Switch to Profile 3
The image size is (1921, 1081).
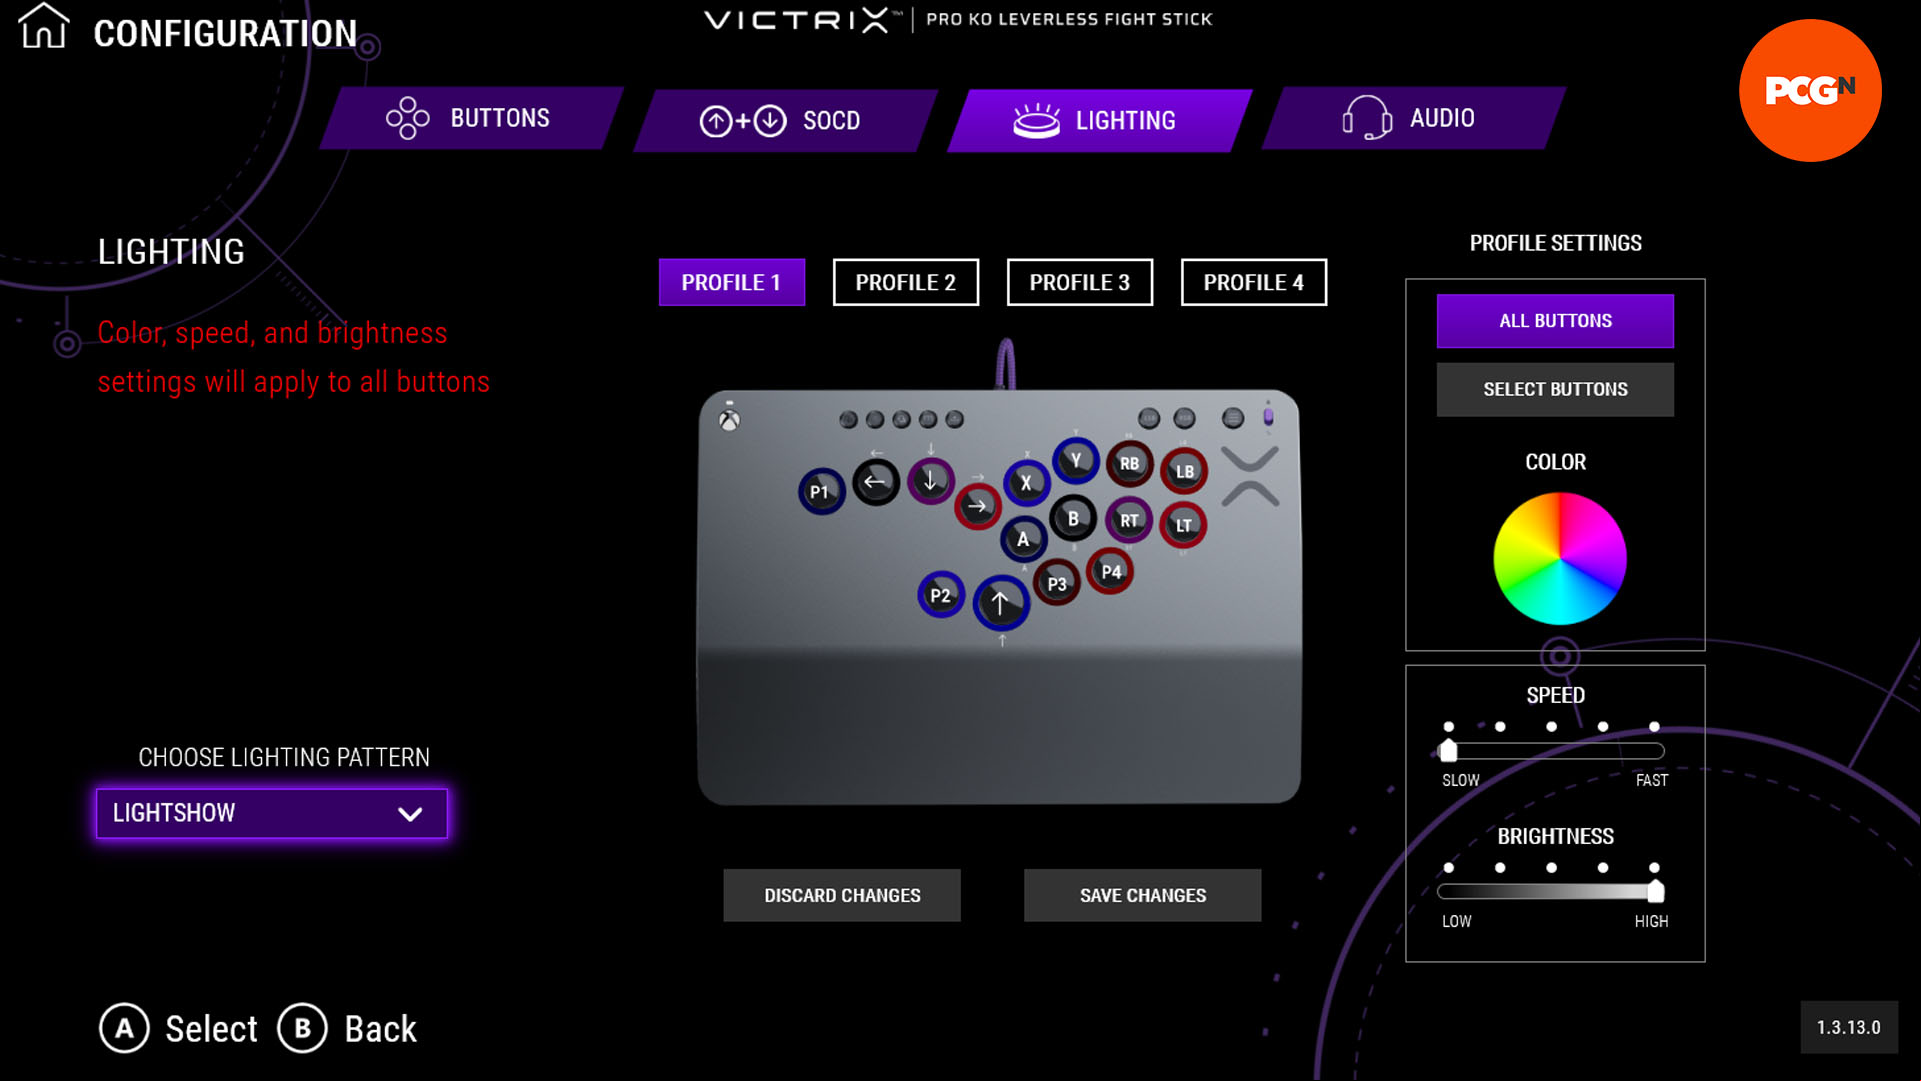(1080, 282)
